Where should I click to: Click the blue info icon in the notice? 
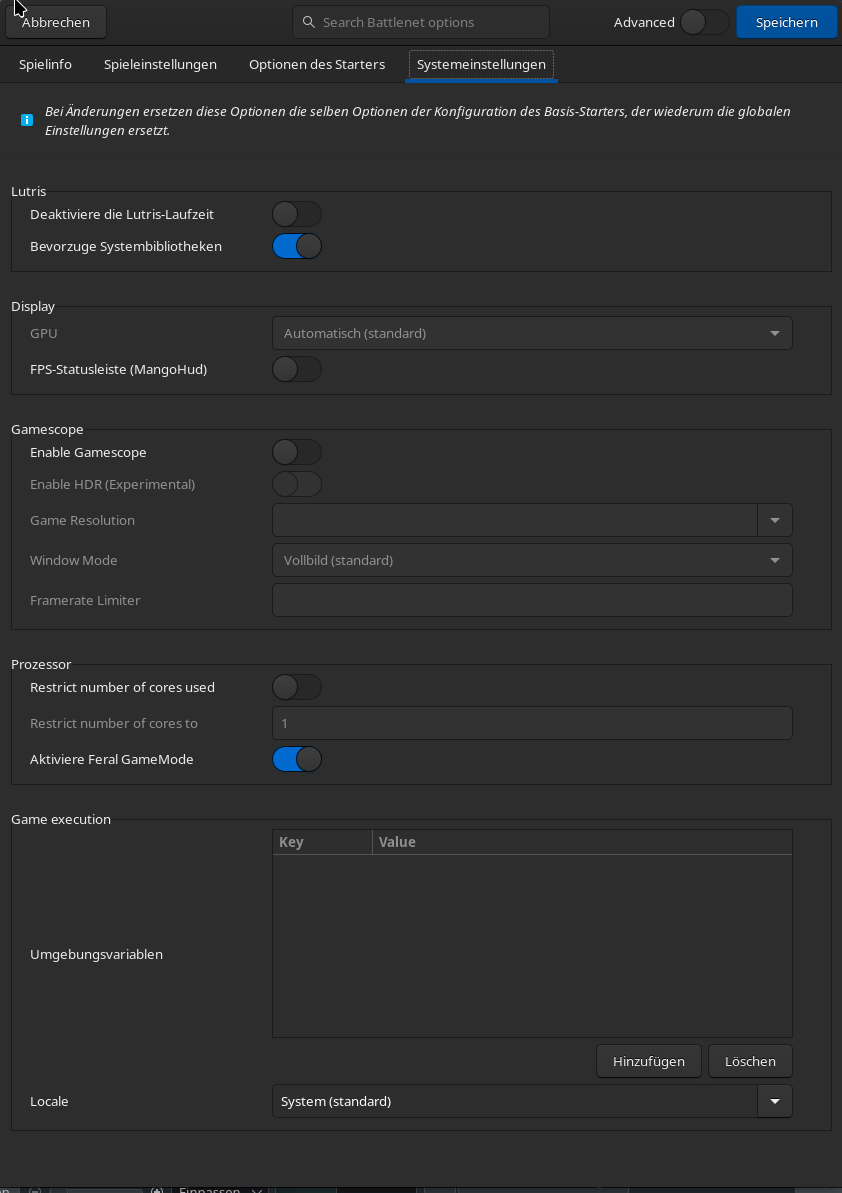(27, 120)
